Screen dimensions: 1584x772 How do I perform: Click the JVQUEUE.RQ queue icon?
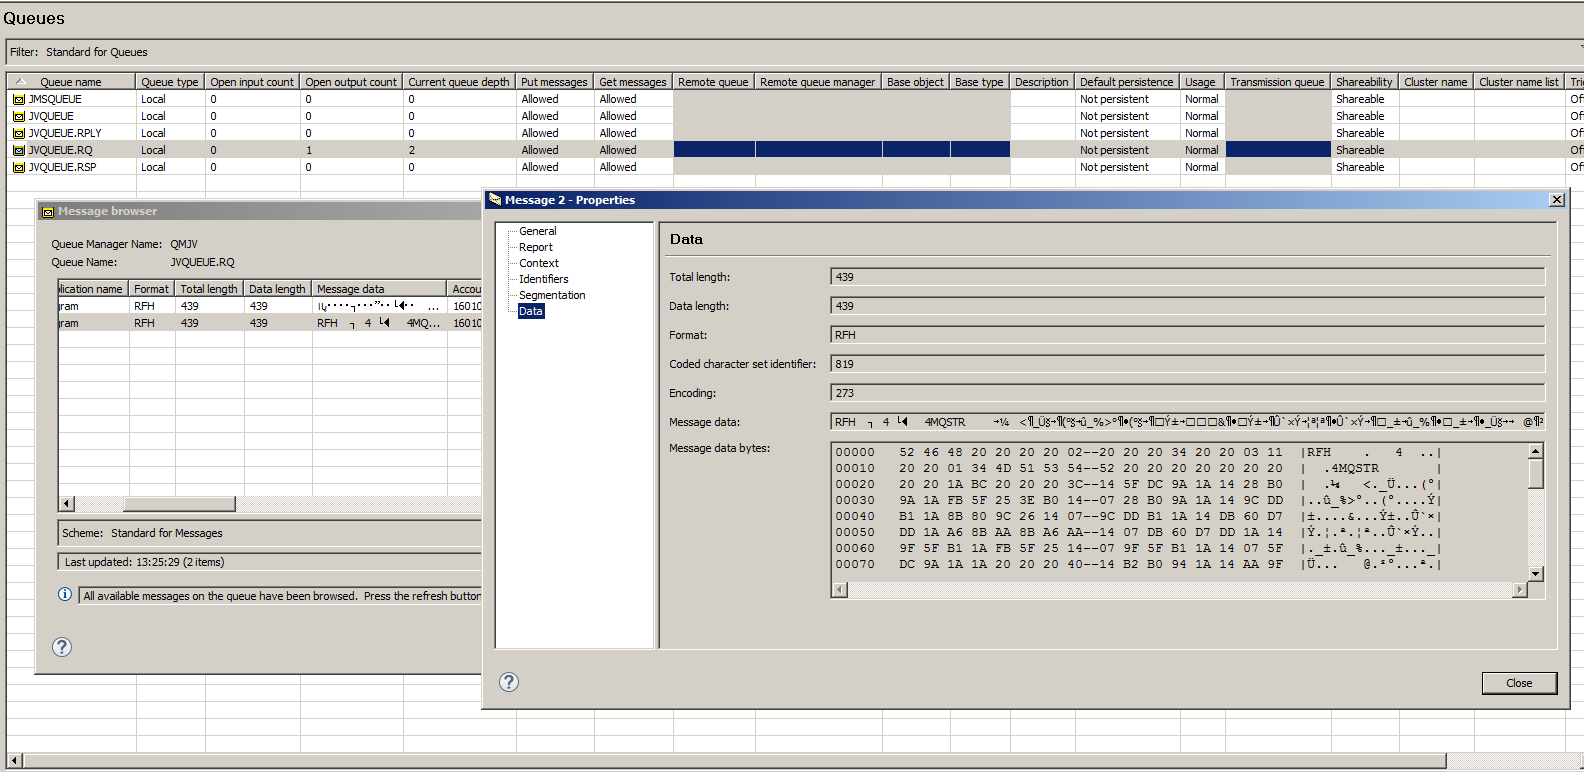18,151
